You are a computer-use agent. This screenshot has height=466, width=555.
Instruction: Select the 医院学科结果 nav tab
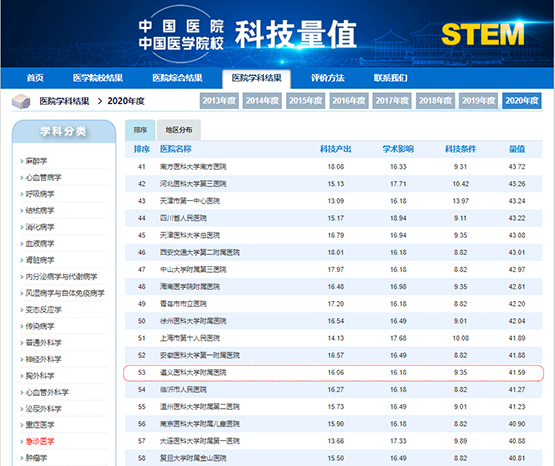[x=257, y=78]
